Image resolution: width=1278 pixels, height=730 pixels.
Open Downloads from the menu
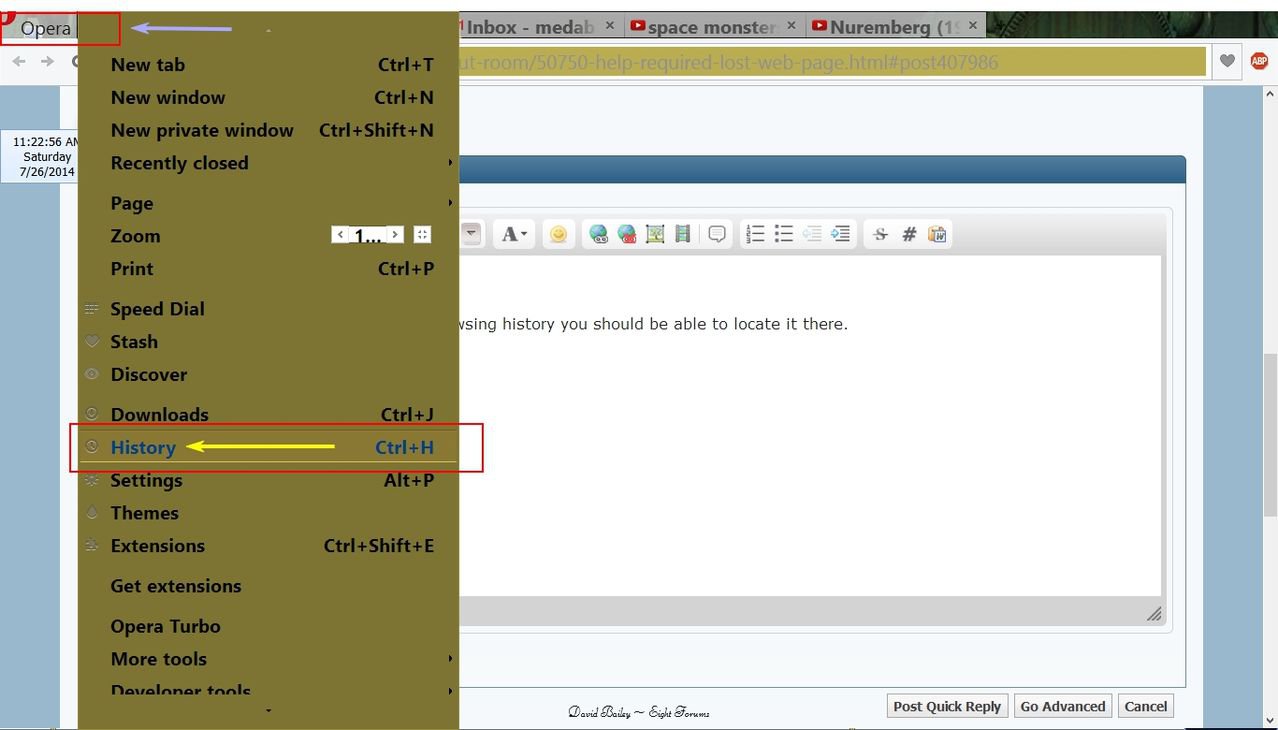click(270, 415)
